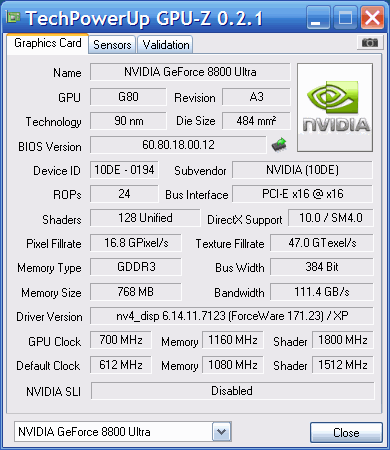Image resolution: width=390 pixels, height=450 pixels.
Task: Click the Device ID field 10DE - 0194
Action: coord(124,170)
